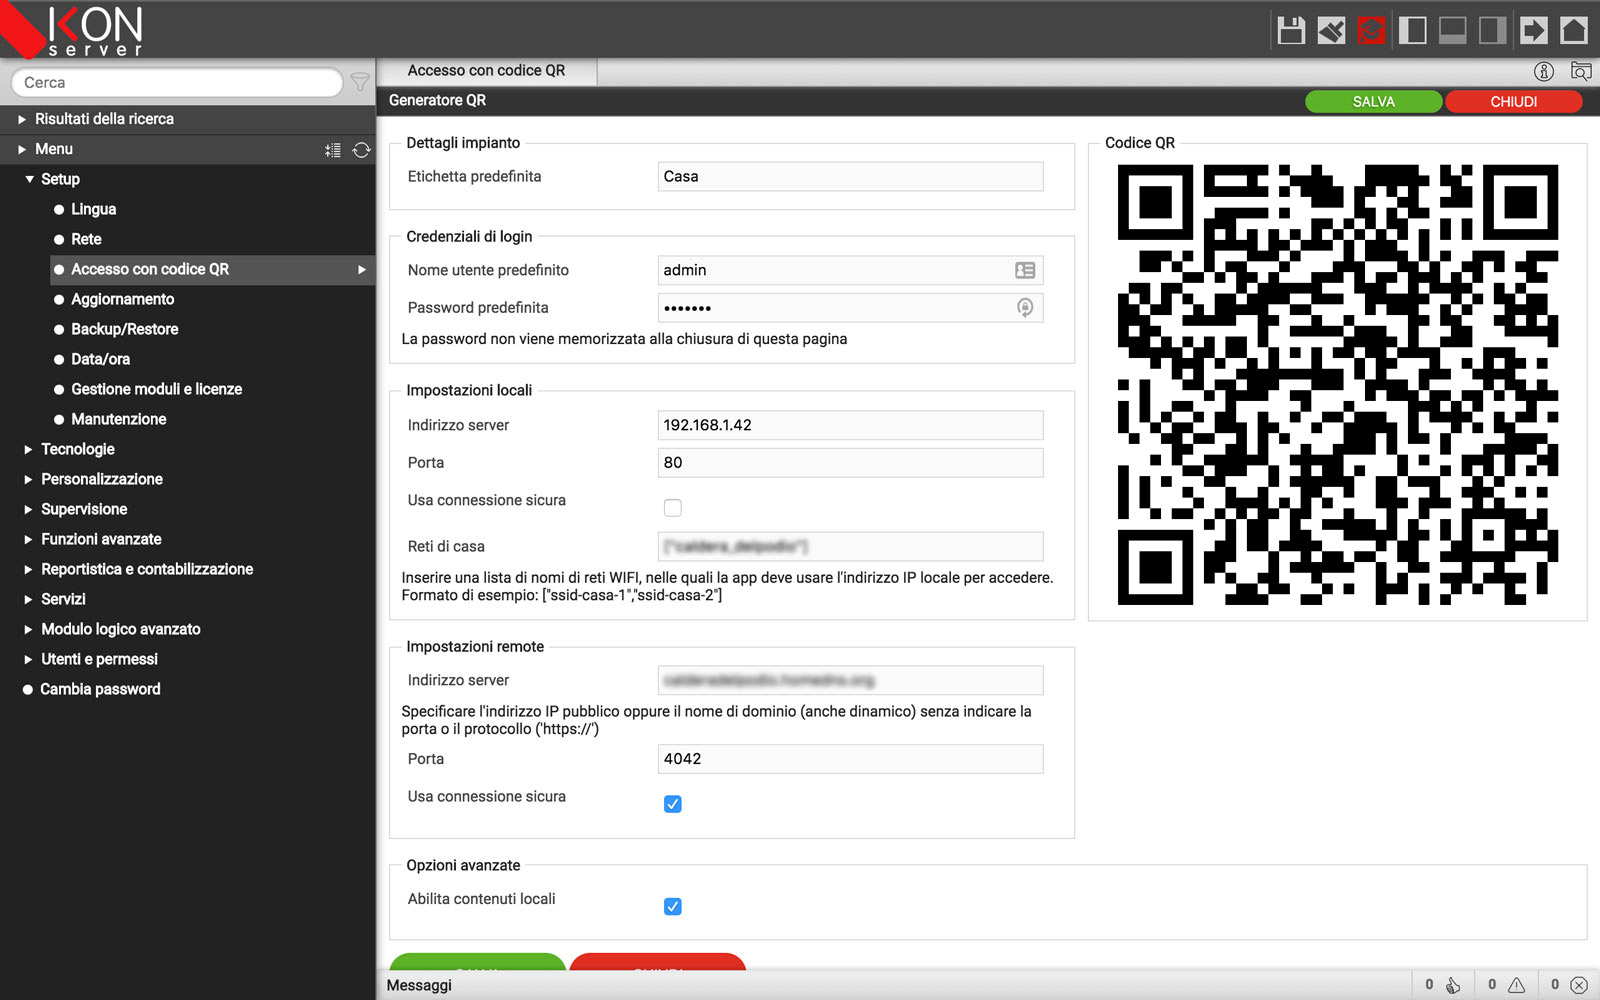The height and width of the screenshot is (1000, 1600).
Task: Enable local Usa connessione sicura checkbox
Action: [673, 508]
